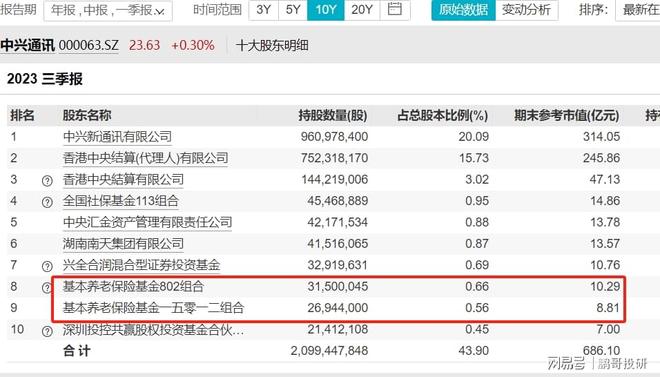The image size is (660, 377).
Task: Open the 报告期 report type dropdown
Action: (x=108, y=10)
